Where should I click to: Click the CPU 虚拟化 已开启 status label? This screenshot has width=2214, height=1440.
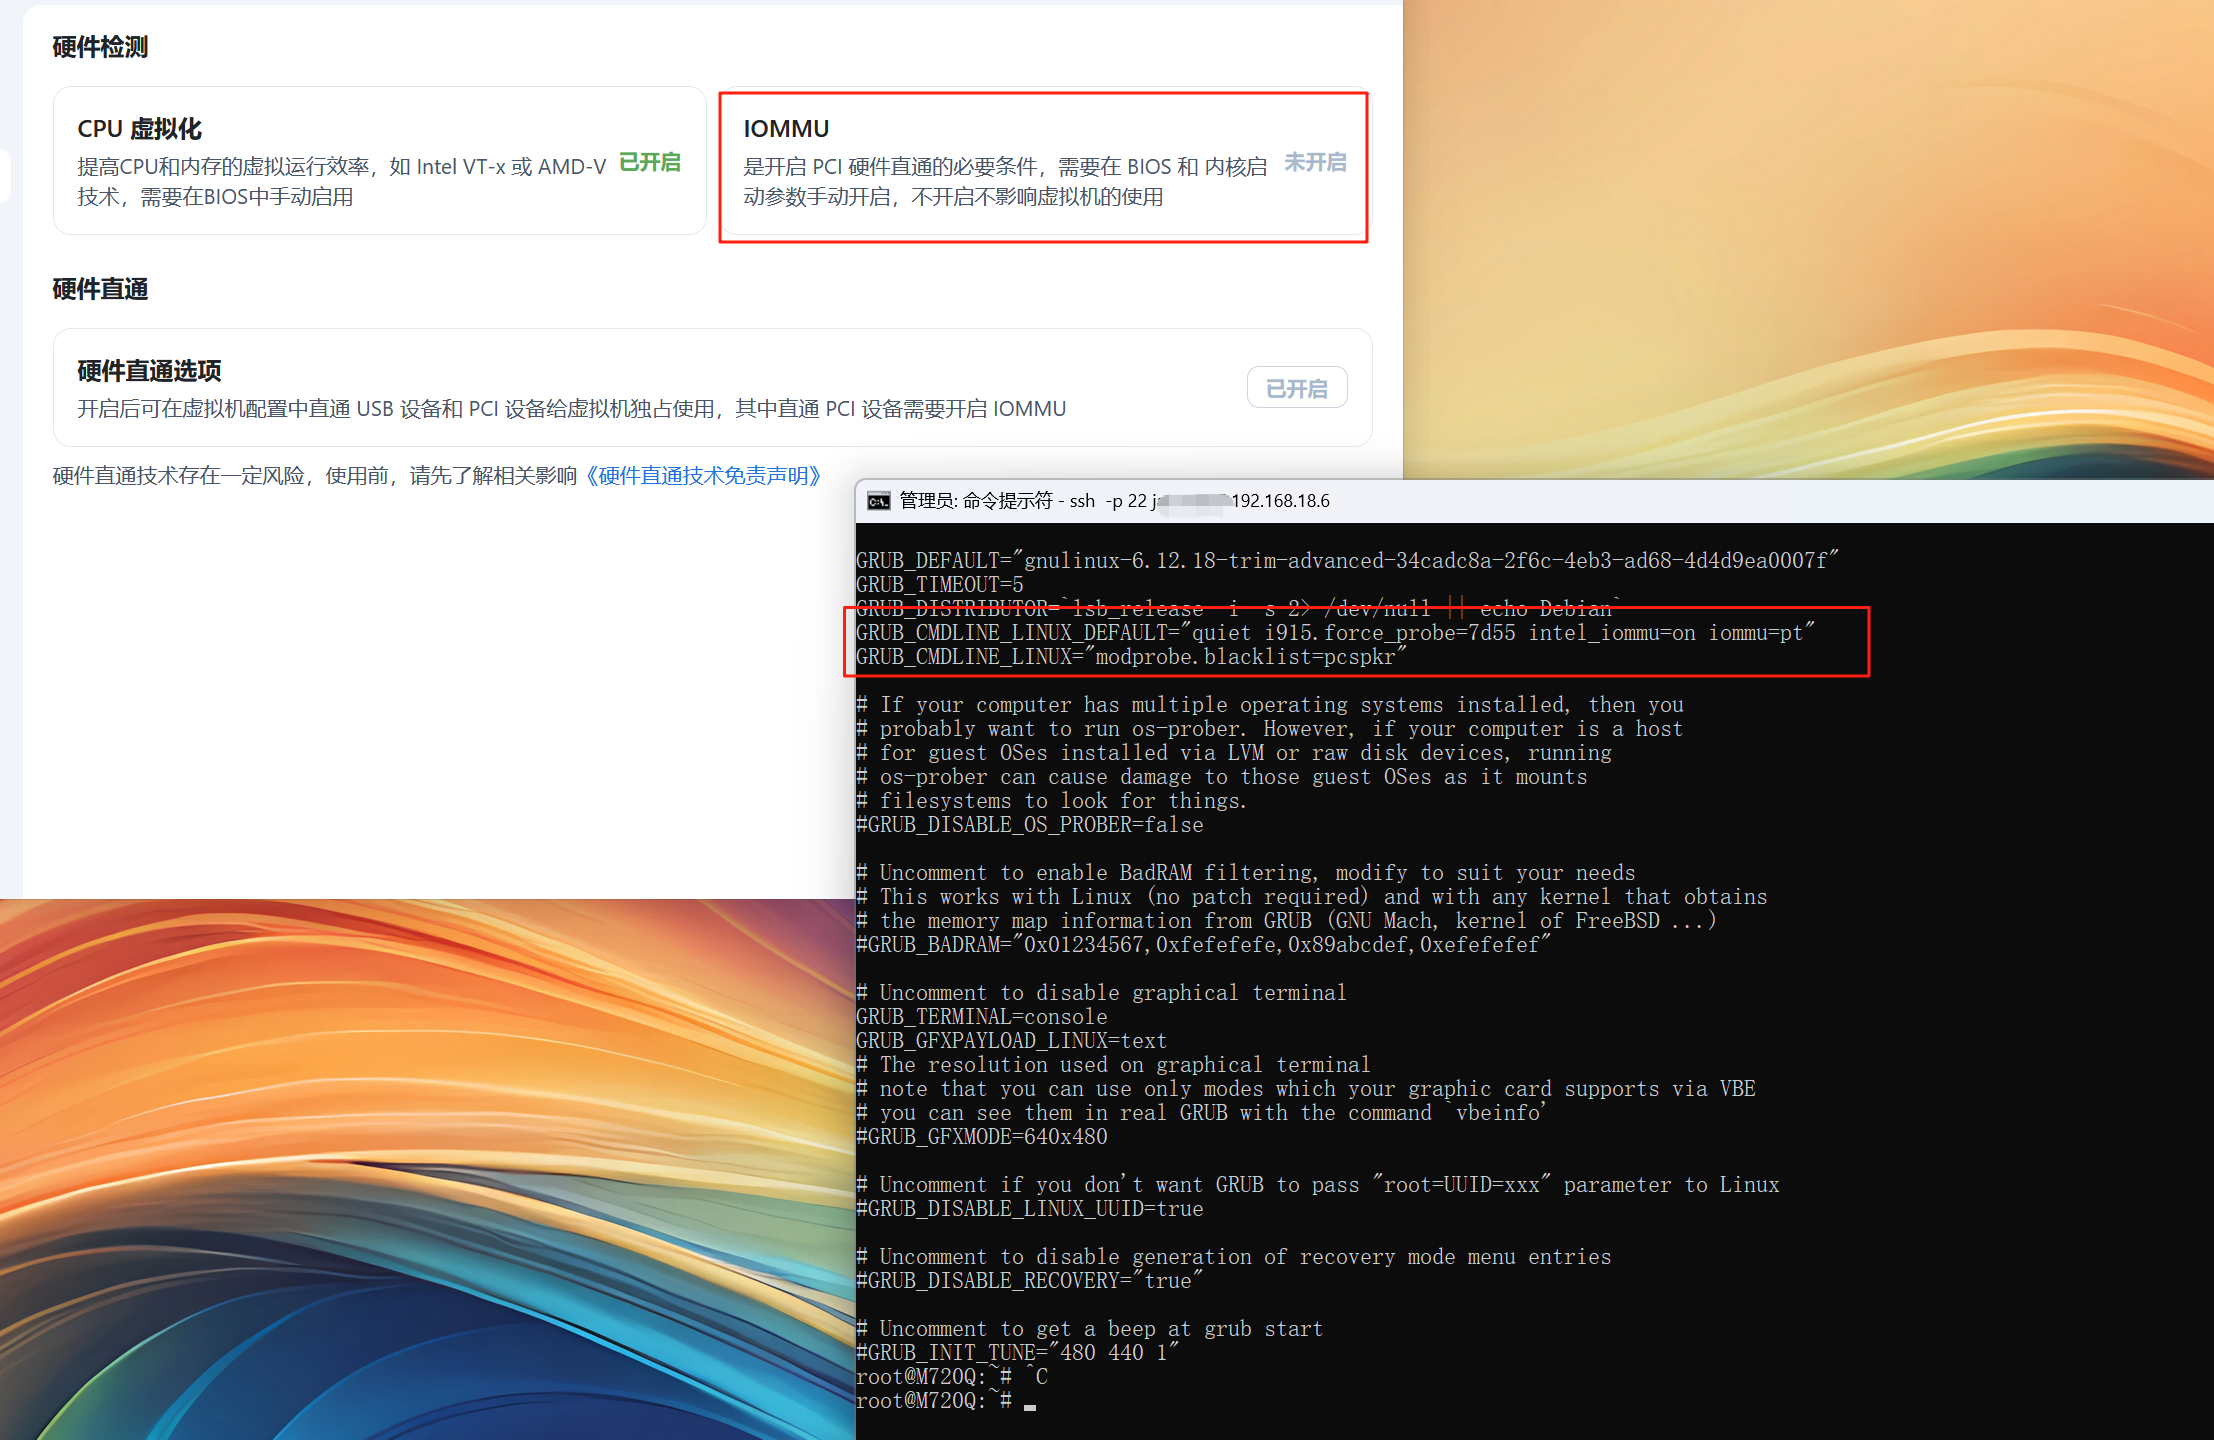(x=649, y=162)
